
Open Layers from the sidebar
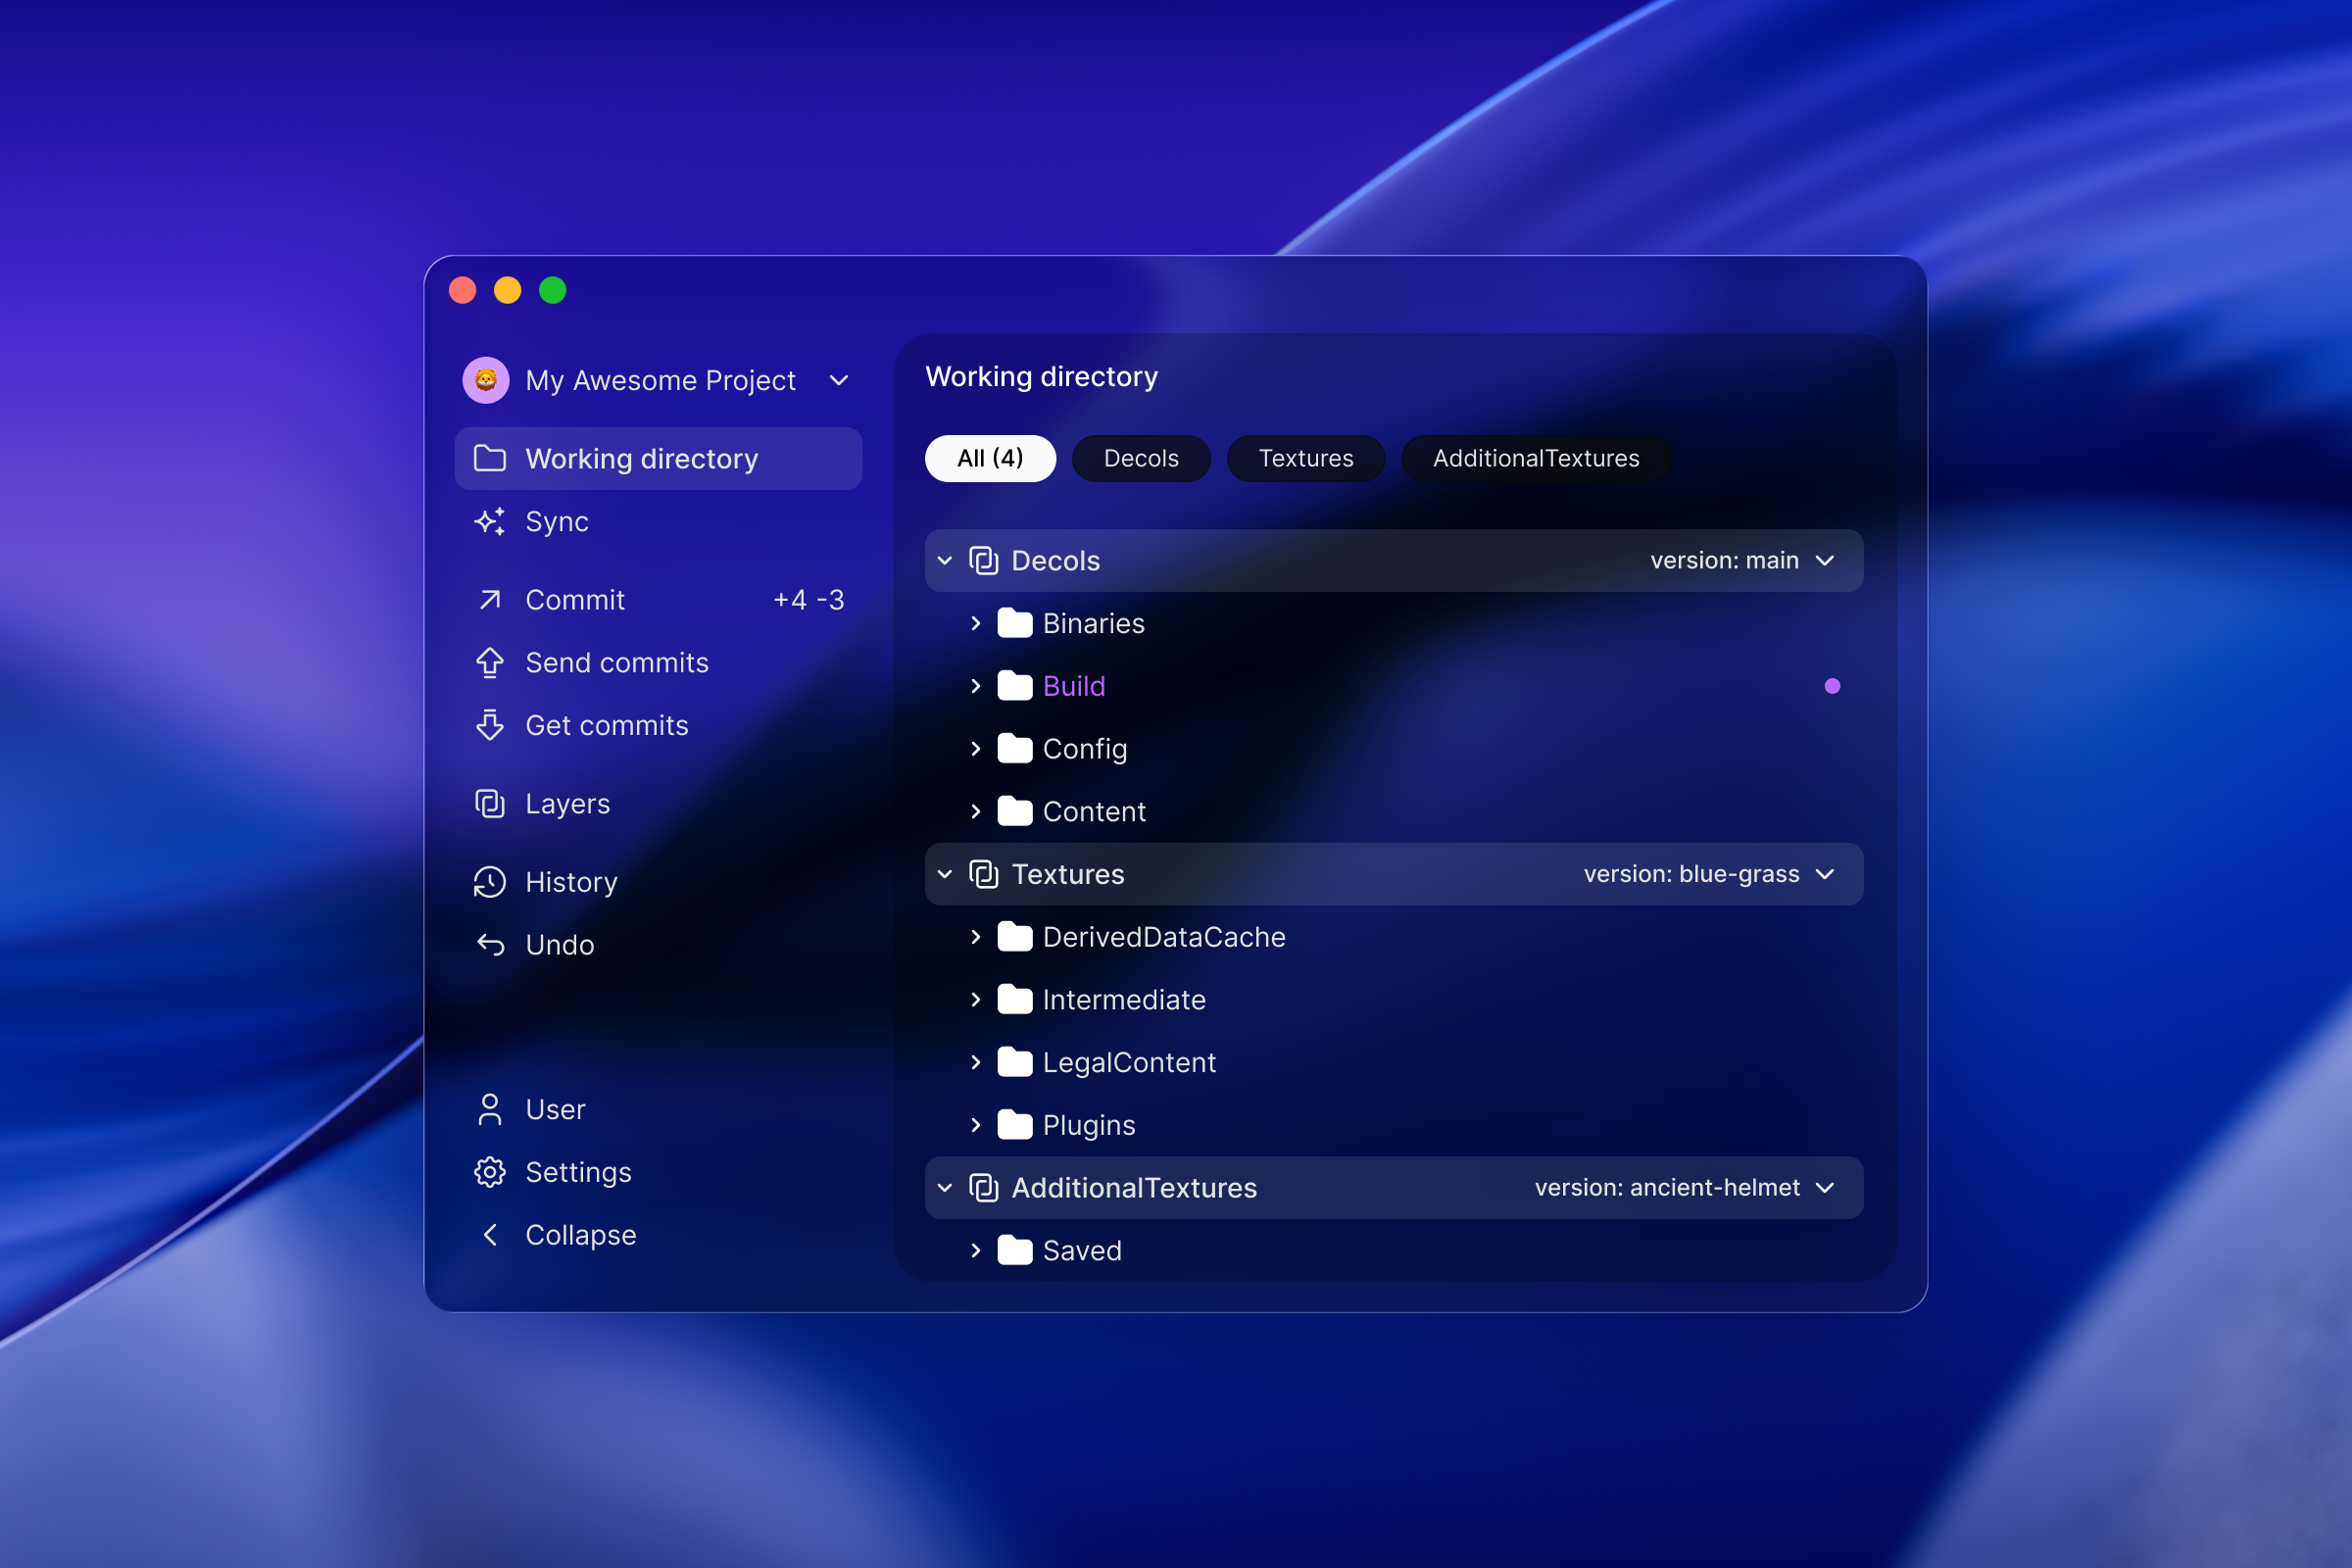pos(568,804)
